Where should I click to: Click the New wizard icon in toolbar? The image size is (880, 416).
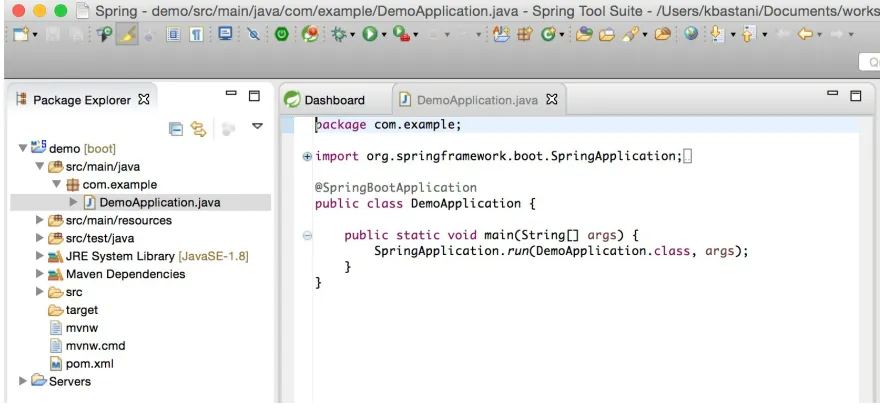tap(21, 35)
